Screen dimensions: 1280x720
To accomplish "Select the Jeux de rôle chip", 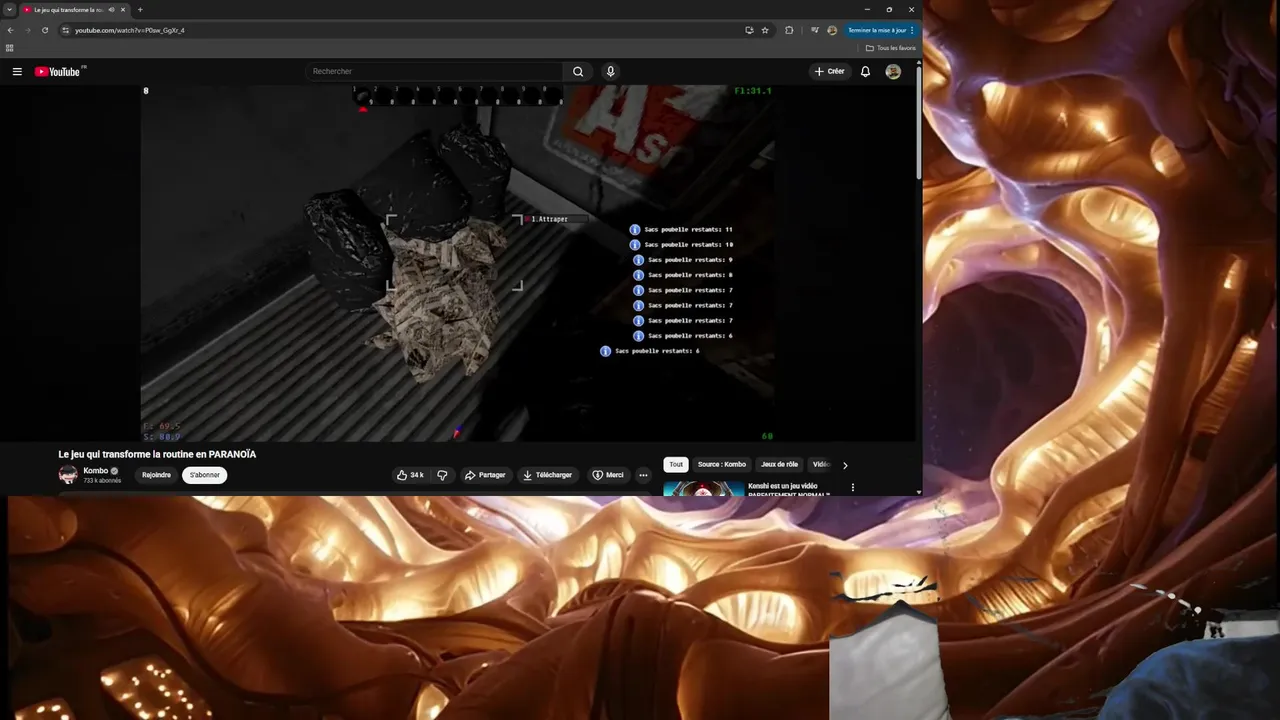I will (779, 464).
